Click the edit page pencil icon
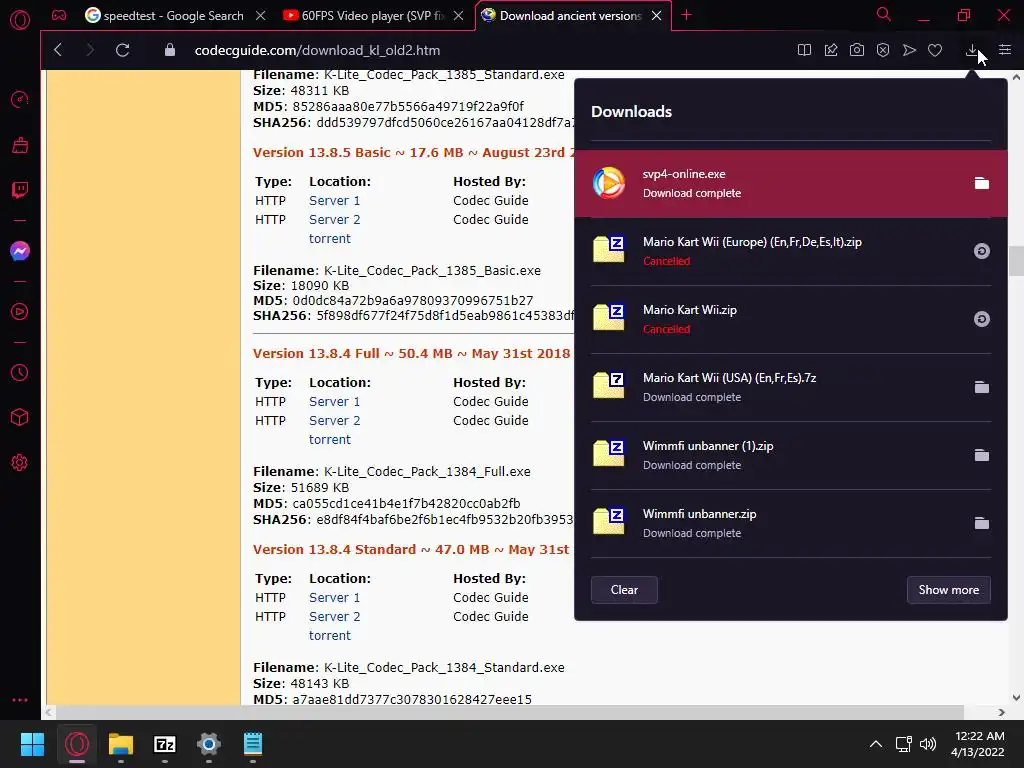This screenshot has width=1024, height=768. (x=831, y=50)
